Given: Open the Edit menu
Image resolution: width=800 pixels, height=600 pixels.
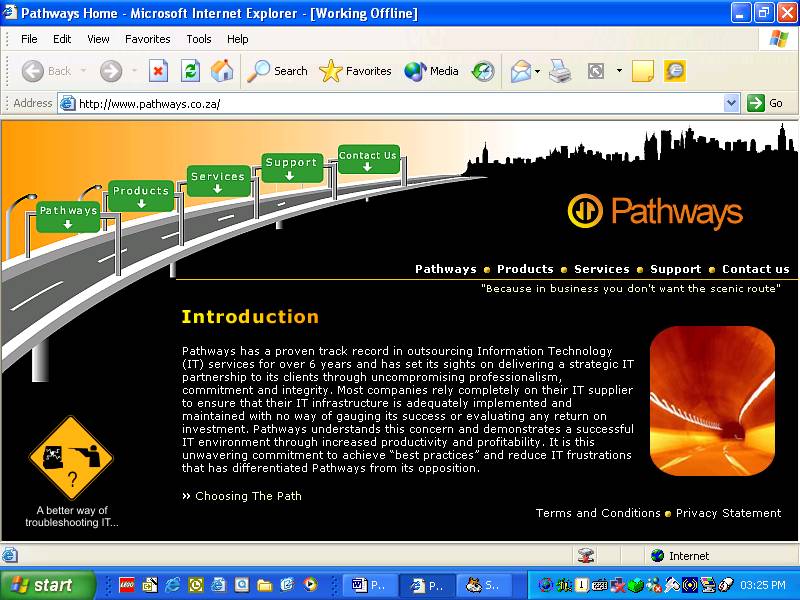Looking at the screenshot, I should [62, 39].
